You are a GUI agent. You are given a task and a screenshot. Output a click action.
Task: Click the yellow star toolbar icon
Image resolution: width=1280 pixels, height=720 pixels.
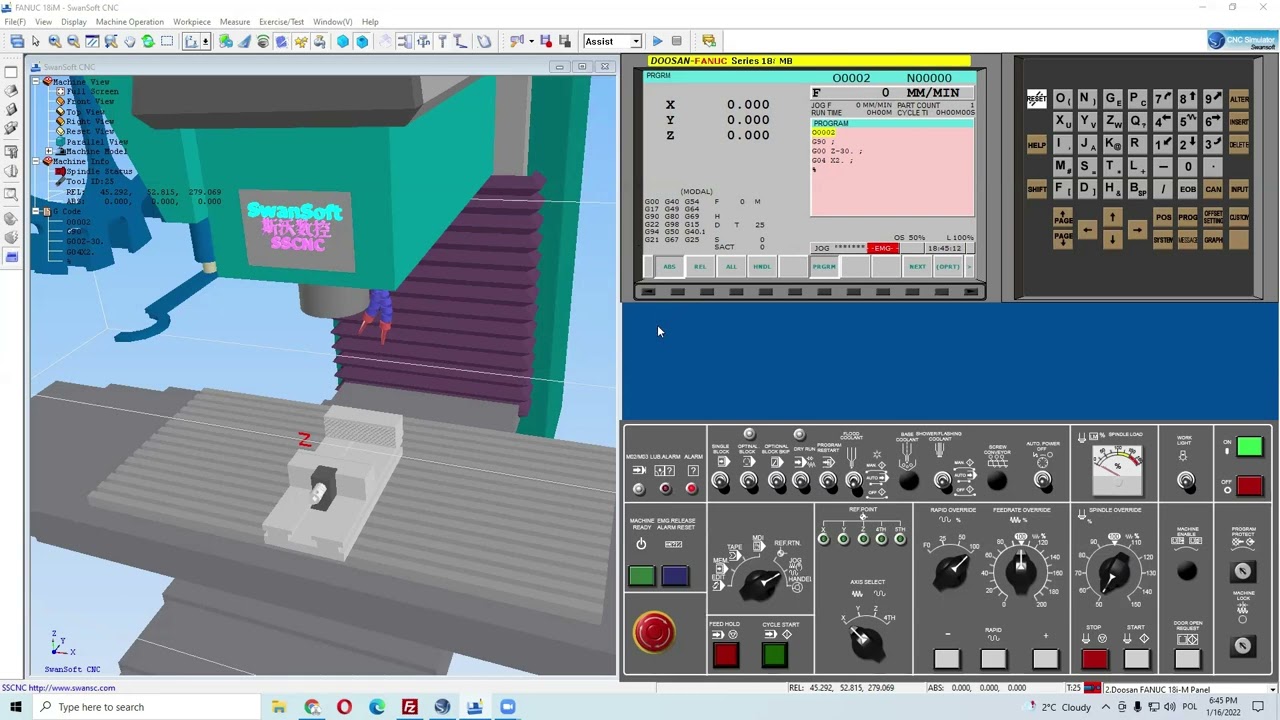[x=300, y=41]
